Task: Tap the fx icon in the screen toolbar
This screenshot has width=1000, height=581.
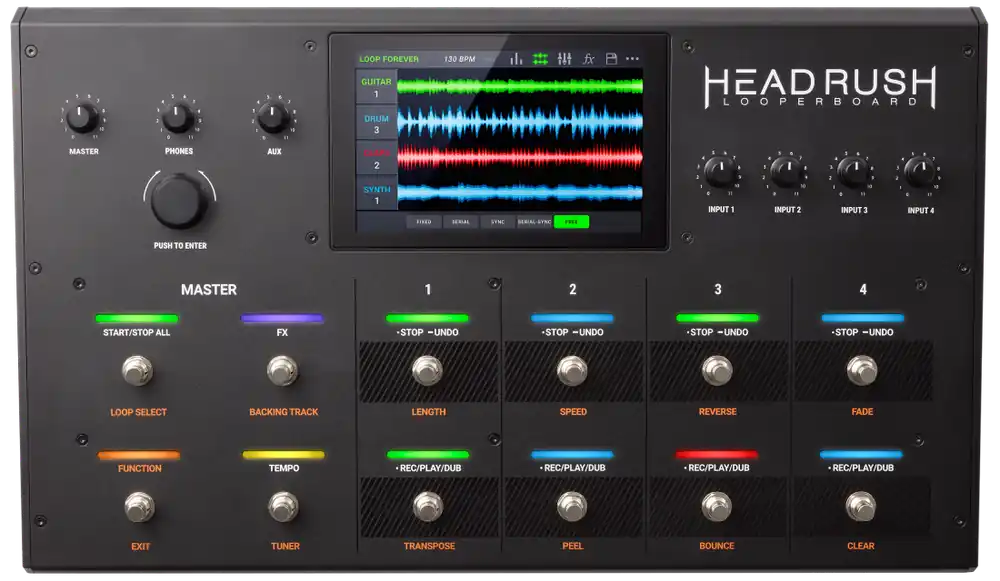Action: click(588, 59)
